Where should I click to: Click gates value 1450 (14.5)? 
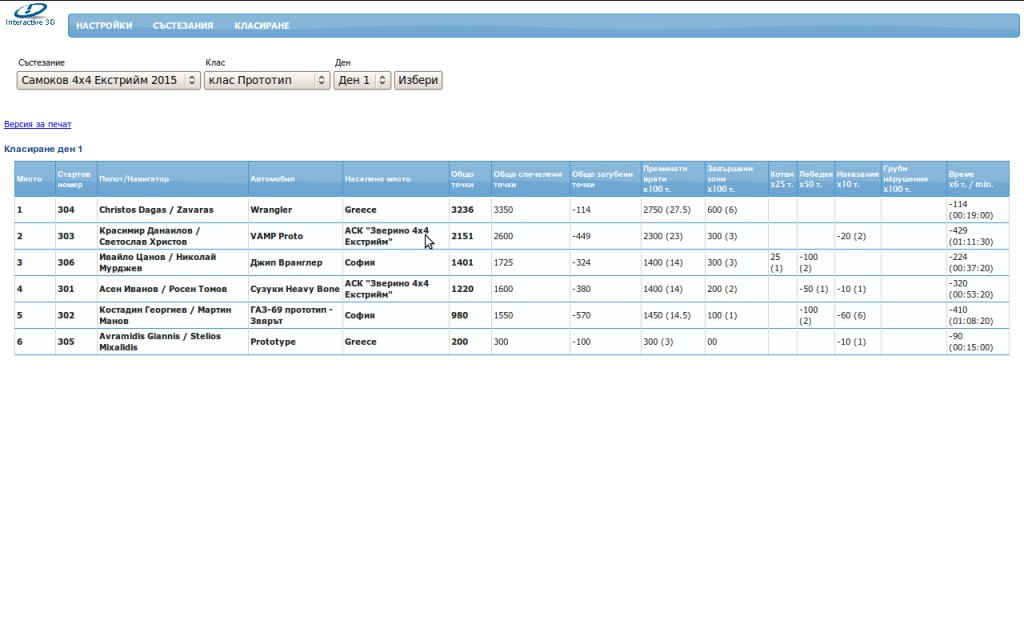(667, 315)
